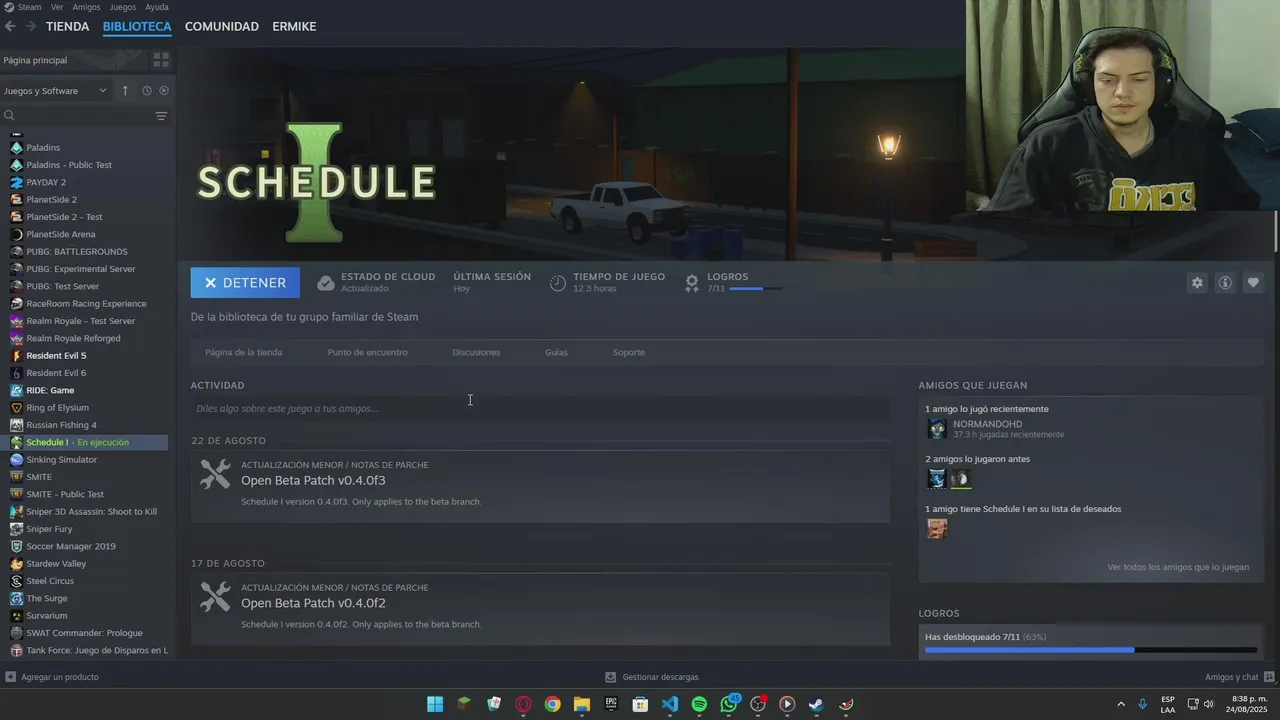
Task: Go forward with the navigation arrow
Action: pyautogui.click(x=31, y=27)
